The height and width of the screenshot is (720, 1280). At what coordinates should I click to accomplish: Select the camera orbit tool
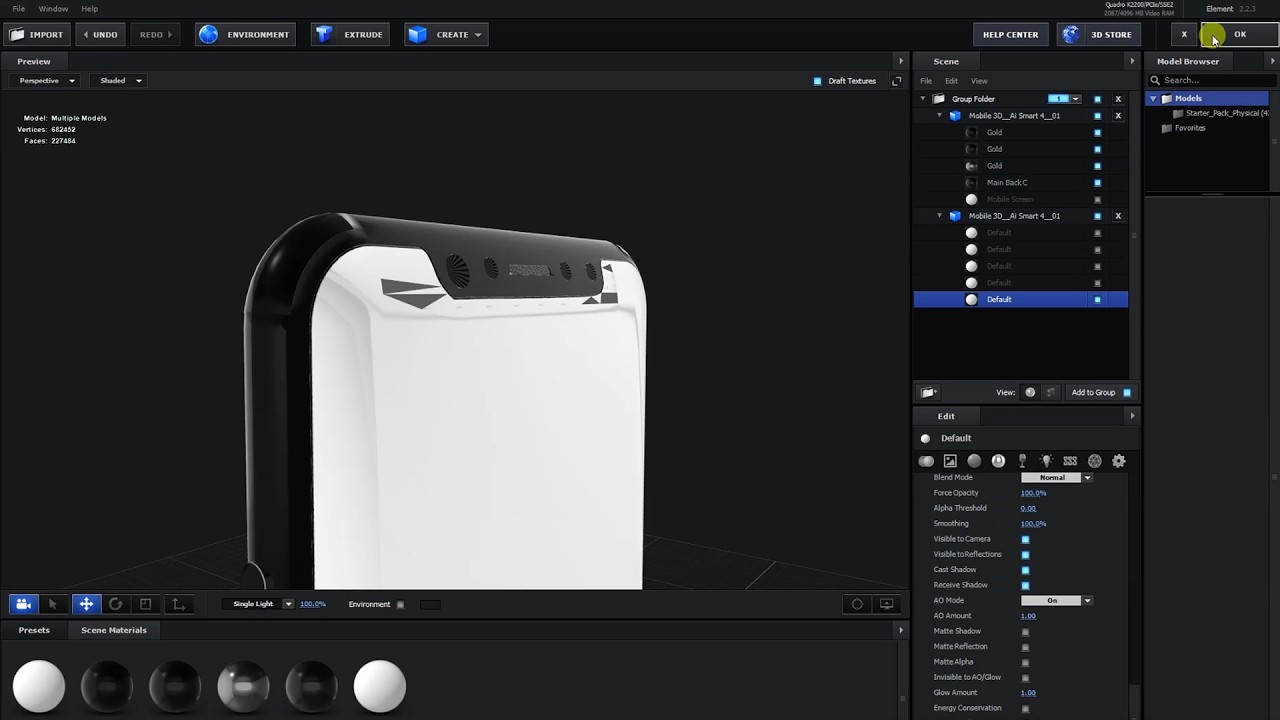23,604
